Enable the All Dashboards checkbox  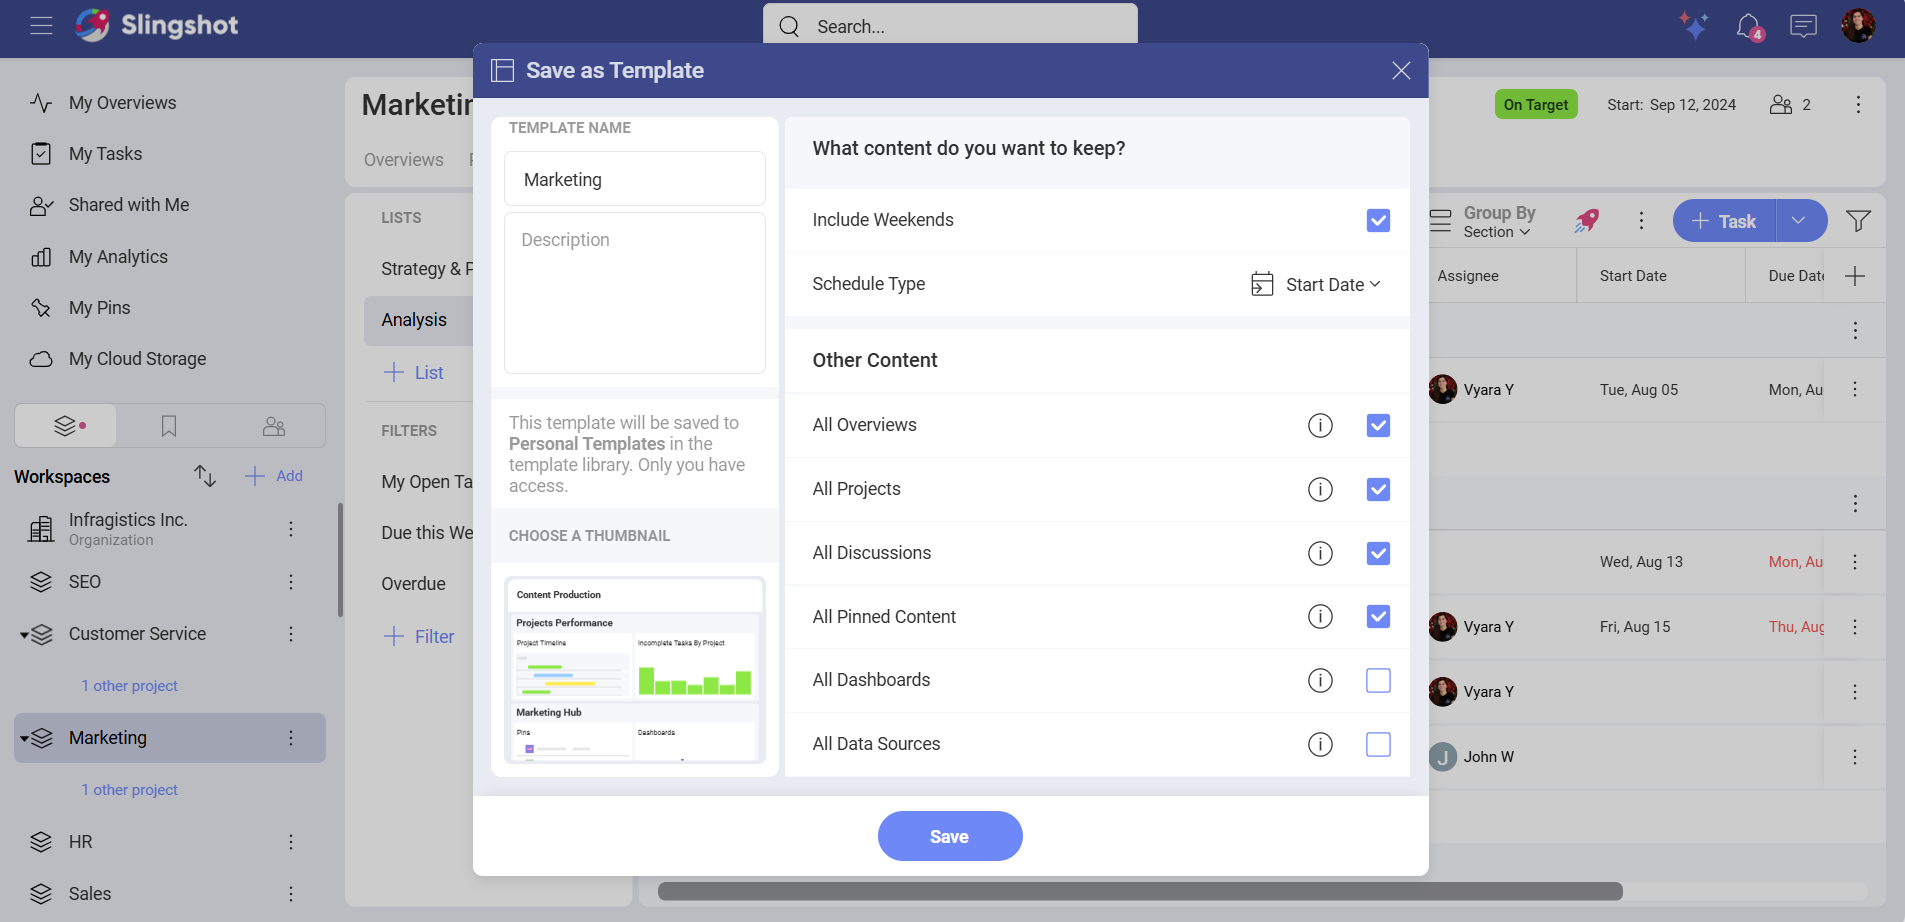click(x=1378, y=680)
